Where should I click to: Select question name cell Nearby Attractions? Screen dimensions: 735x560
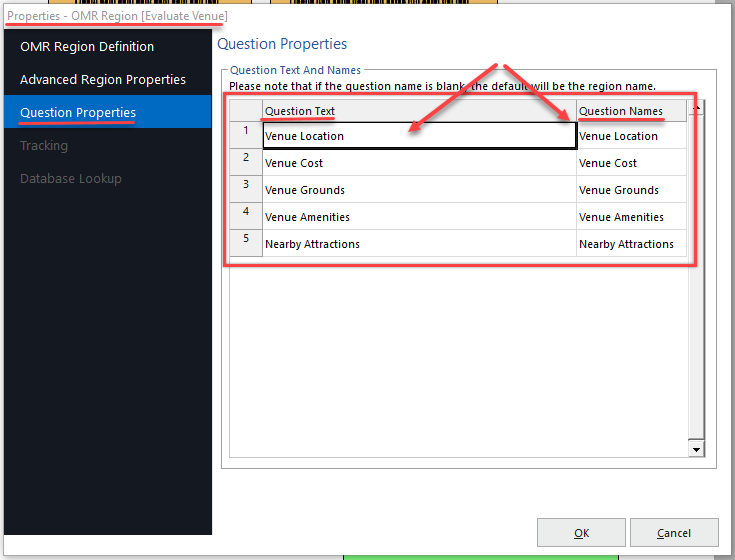[631, 244]
